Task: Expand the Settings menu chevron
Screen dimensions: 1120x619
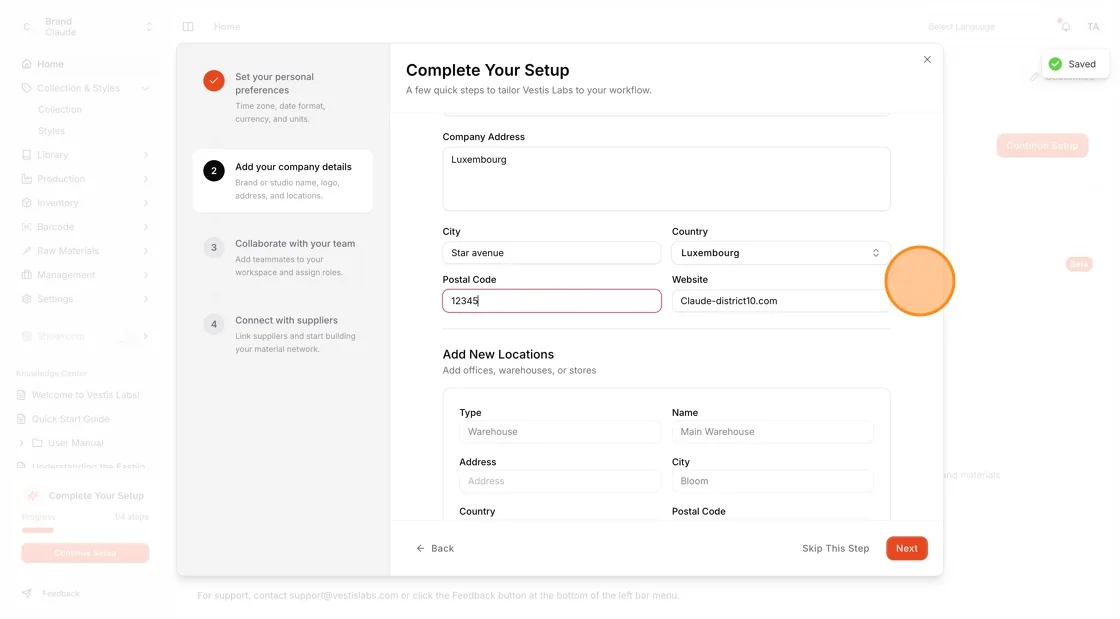Action: (146, 299)
